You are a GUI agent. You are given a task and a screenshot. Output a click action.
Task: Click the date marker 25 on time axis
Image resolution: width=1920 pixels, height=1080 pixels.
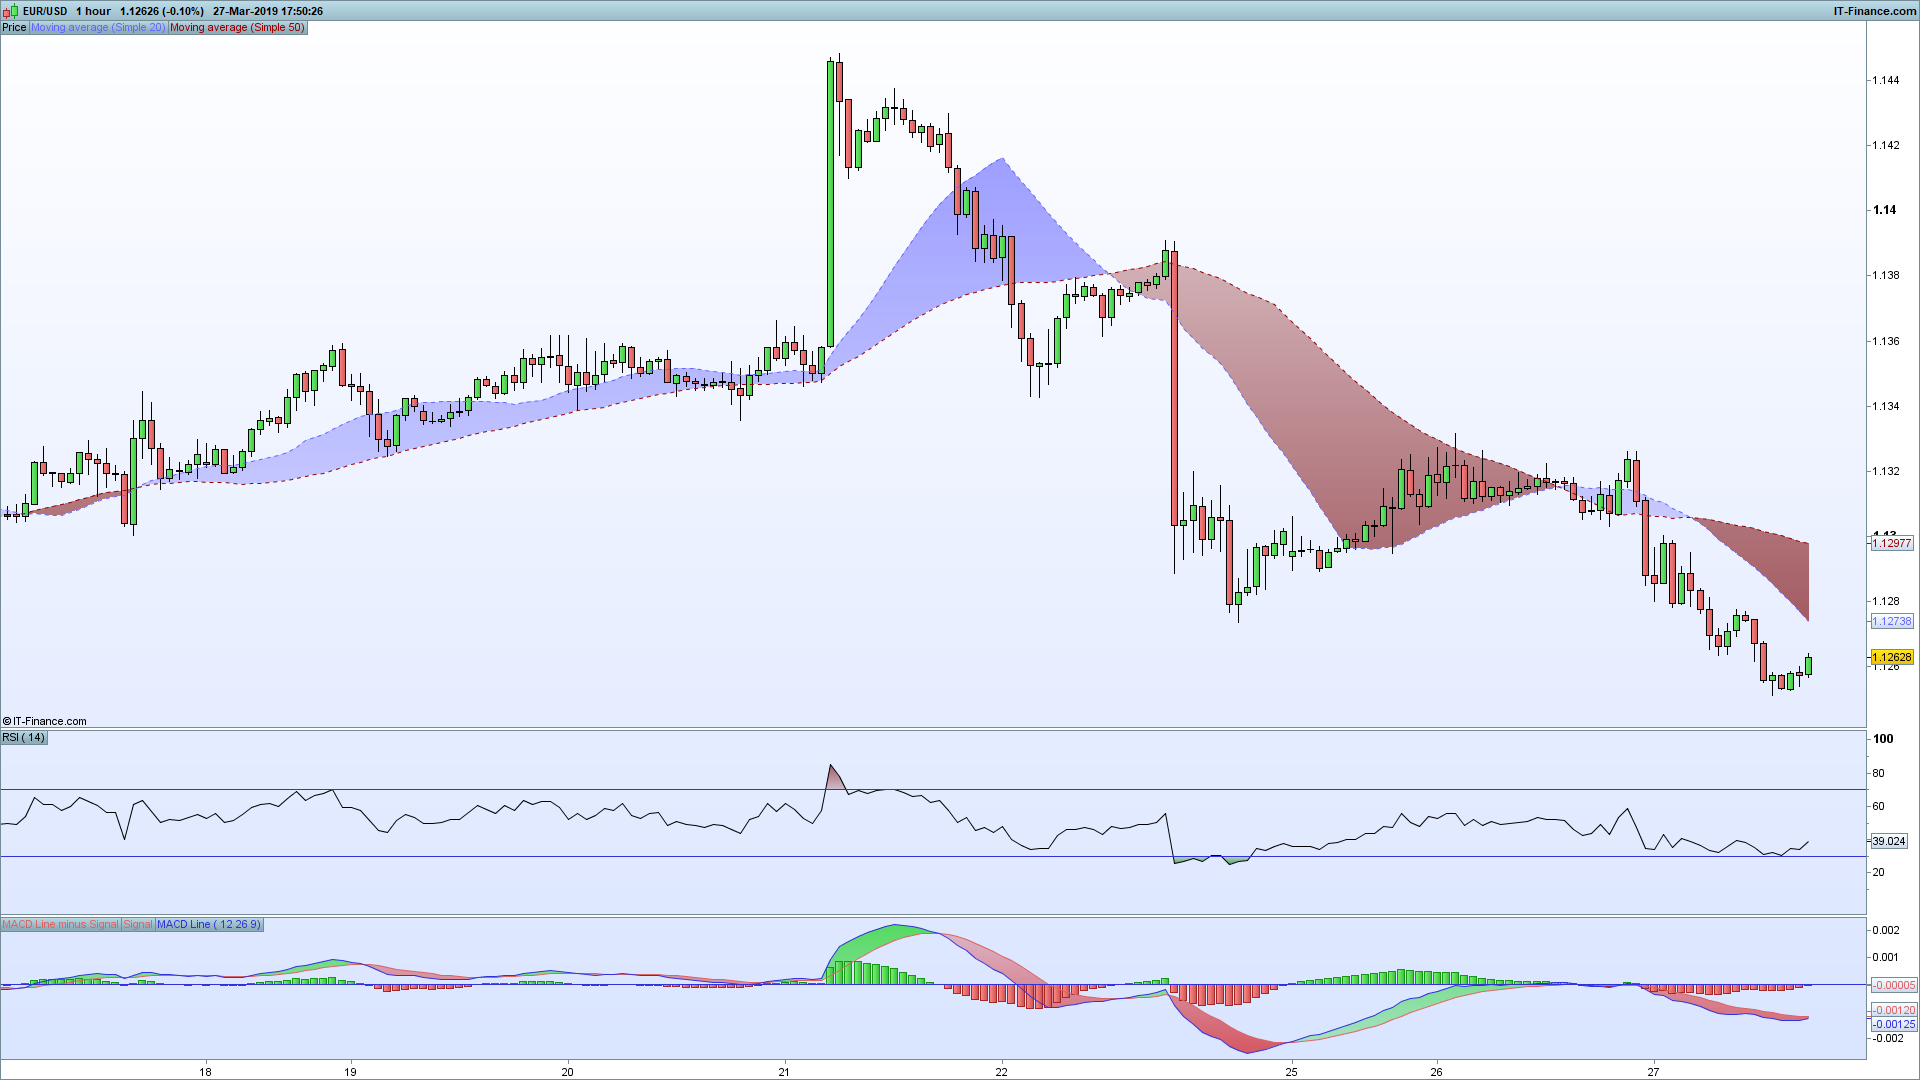[1292, 1072]
